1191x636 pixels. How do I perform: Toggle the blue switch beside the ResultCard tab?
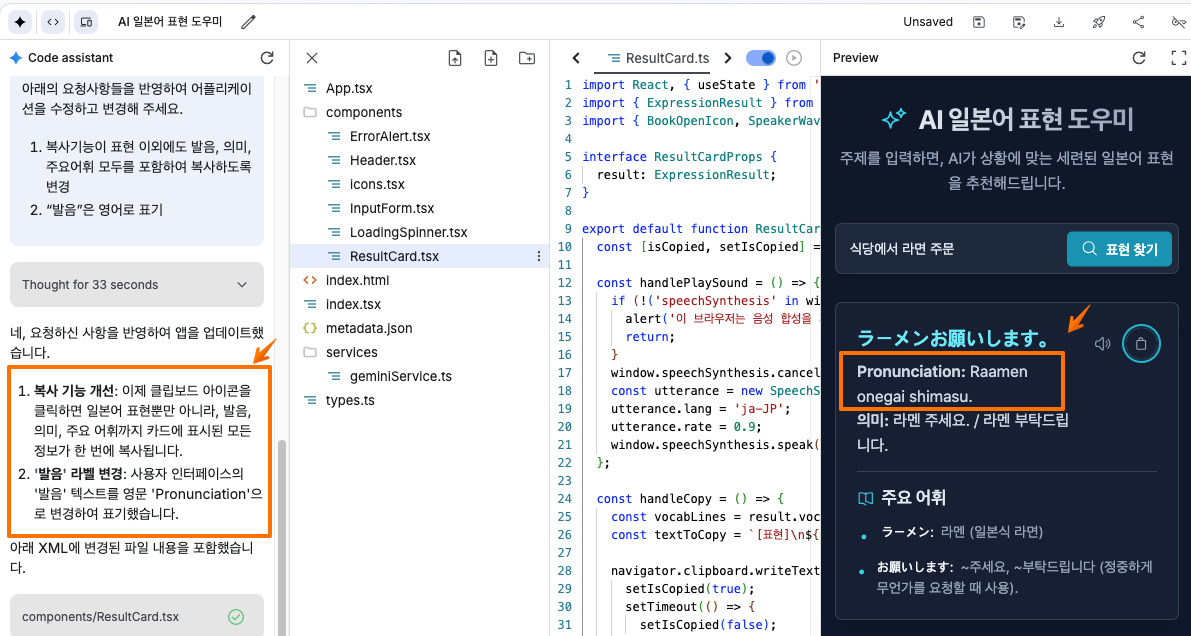click(761, 58)
